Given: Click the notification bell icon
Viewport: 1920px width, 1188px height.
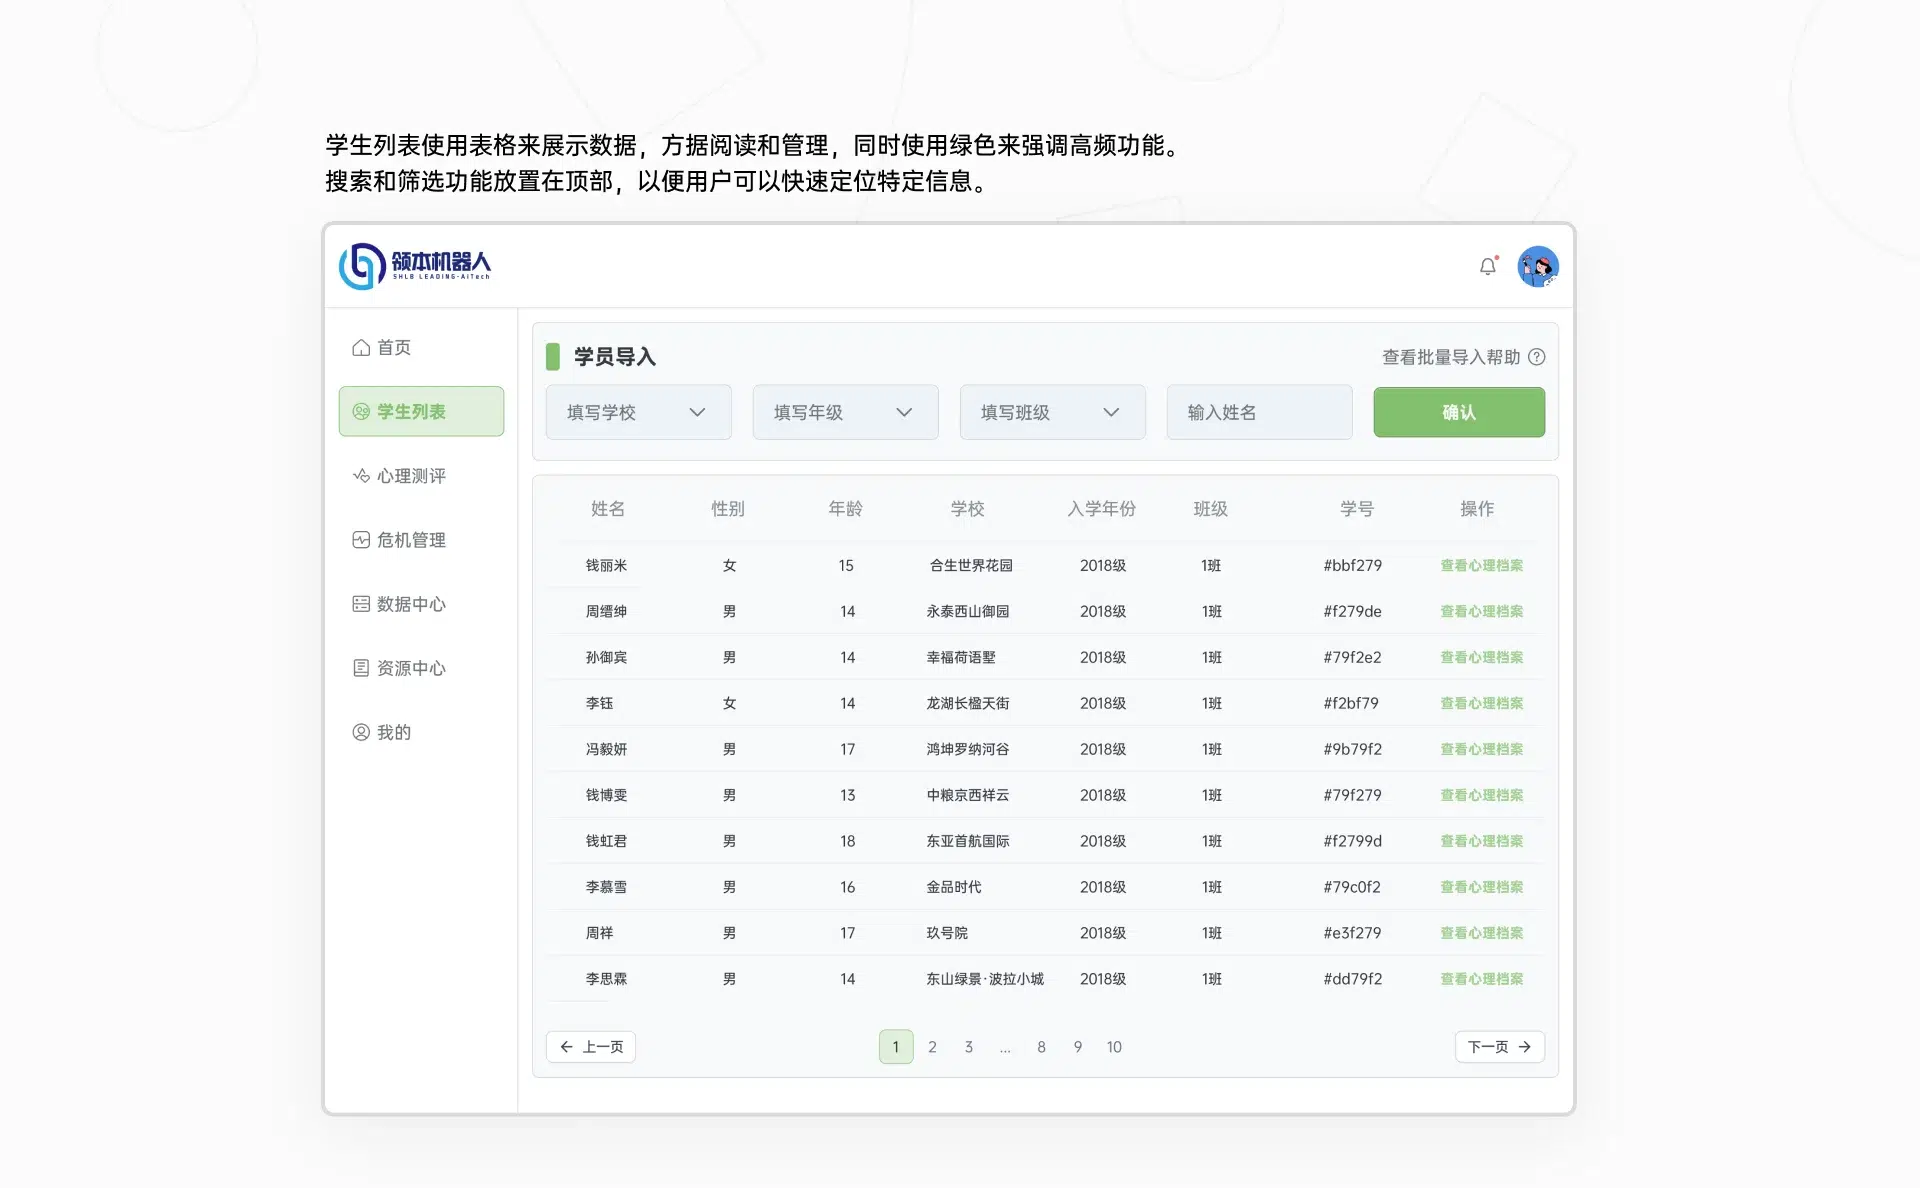Looking at the screenshot, I should 1487,266.
